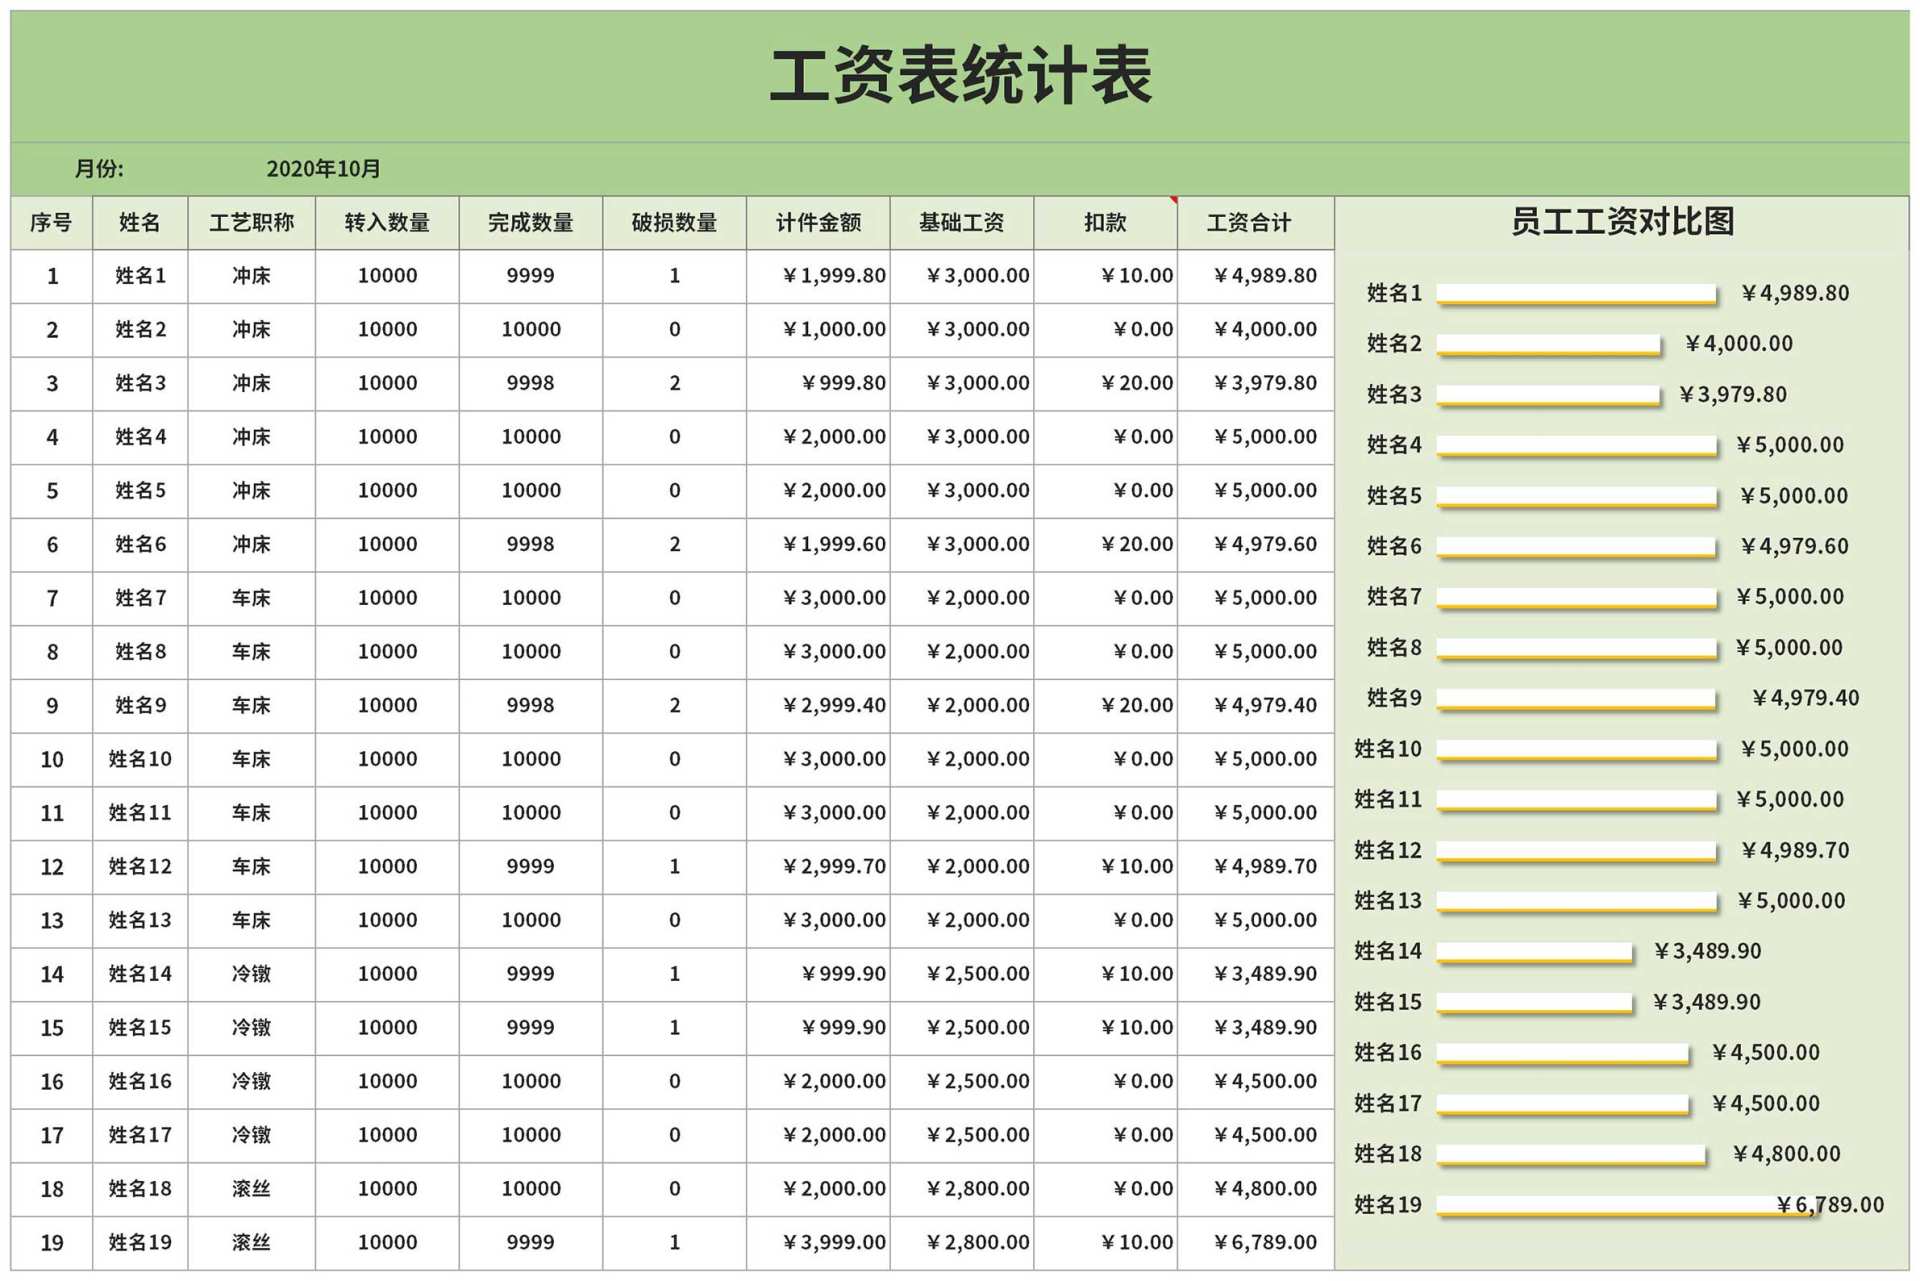Click the red comment marker on 扣款 header
Screen dimensions: 1920x1281
click(x=1173, y=200)
